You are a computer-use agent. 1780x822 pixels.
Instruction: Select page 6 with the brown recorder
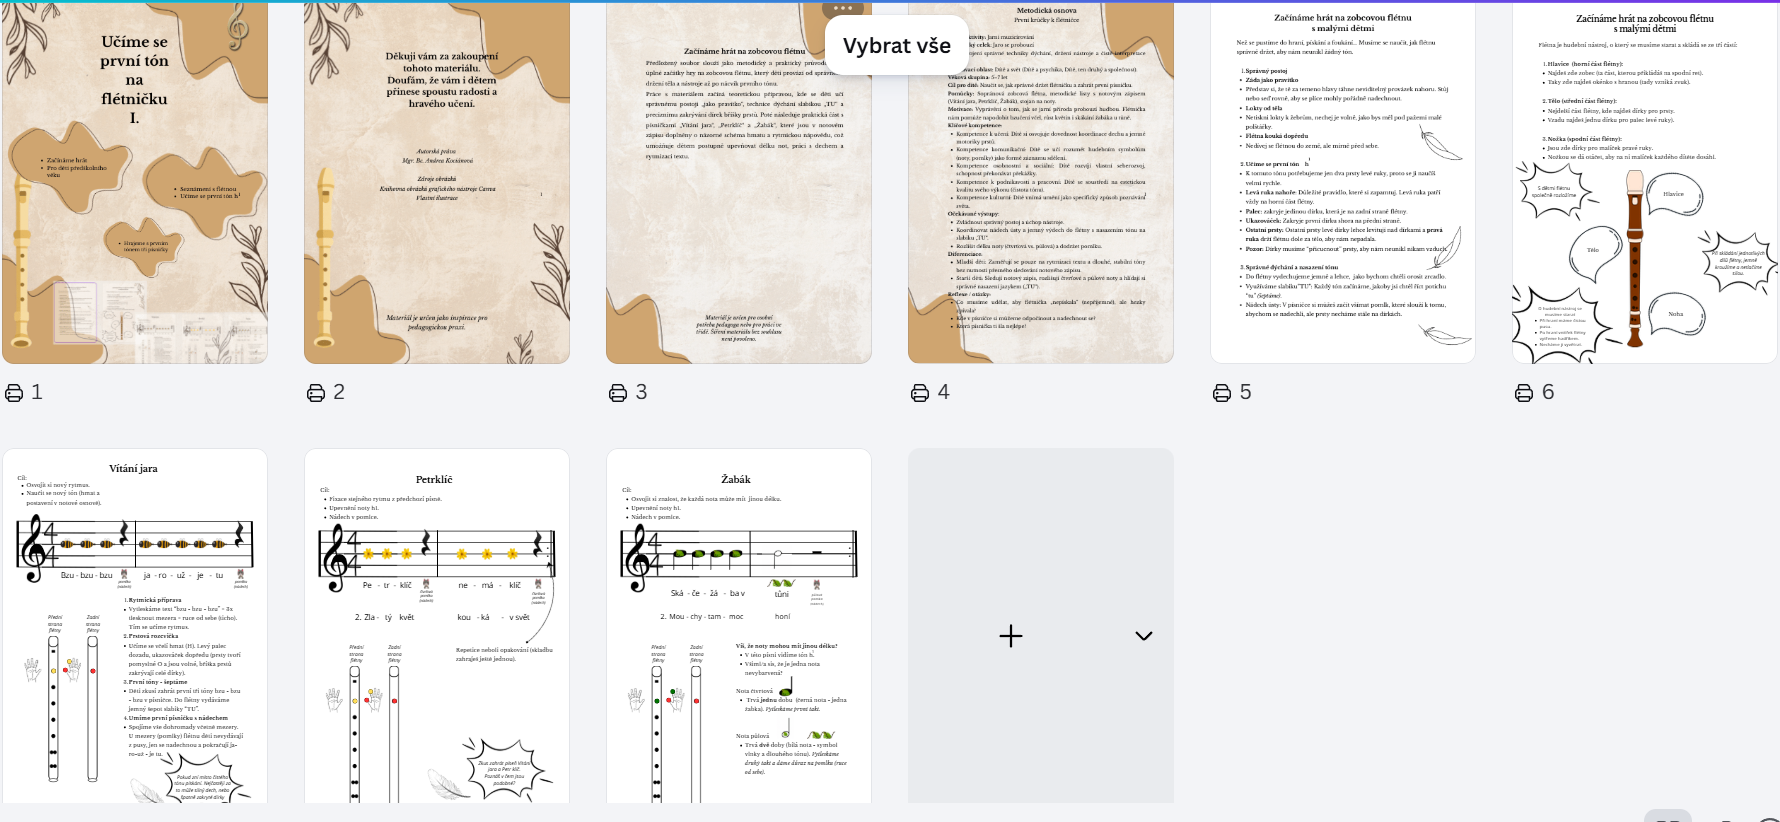(x=1645, y=183)
